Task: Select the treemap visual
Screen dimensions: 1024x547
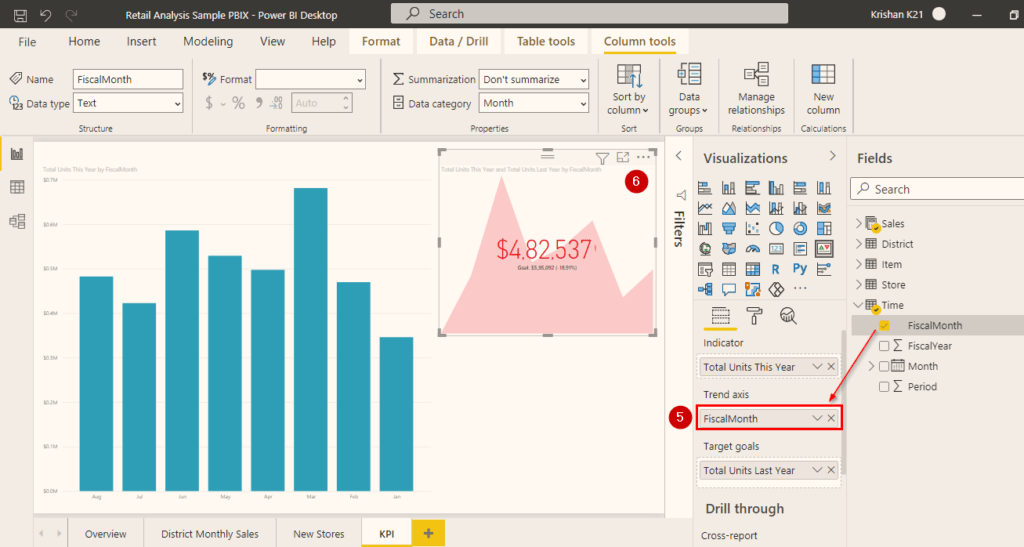Action: 824,228
